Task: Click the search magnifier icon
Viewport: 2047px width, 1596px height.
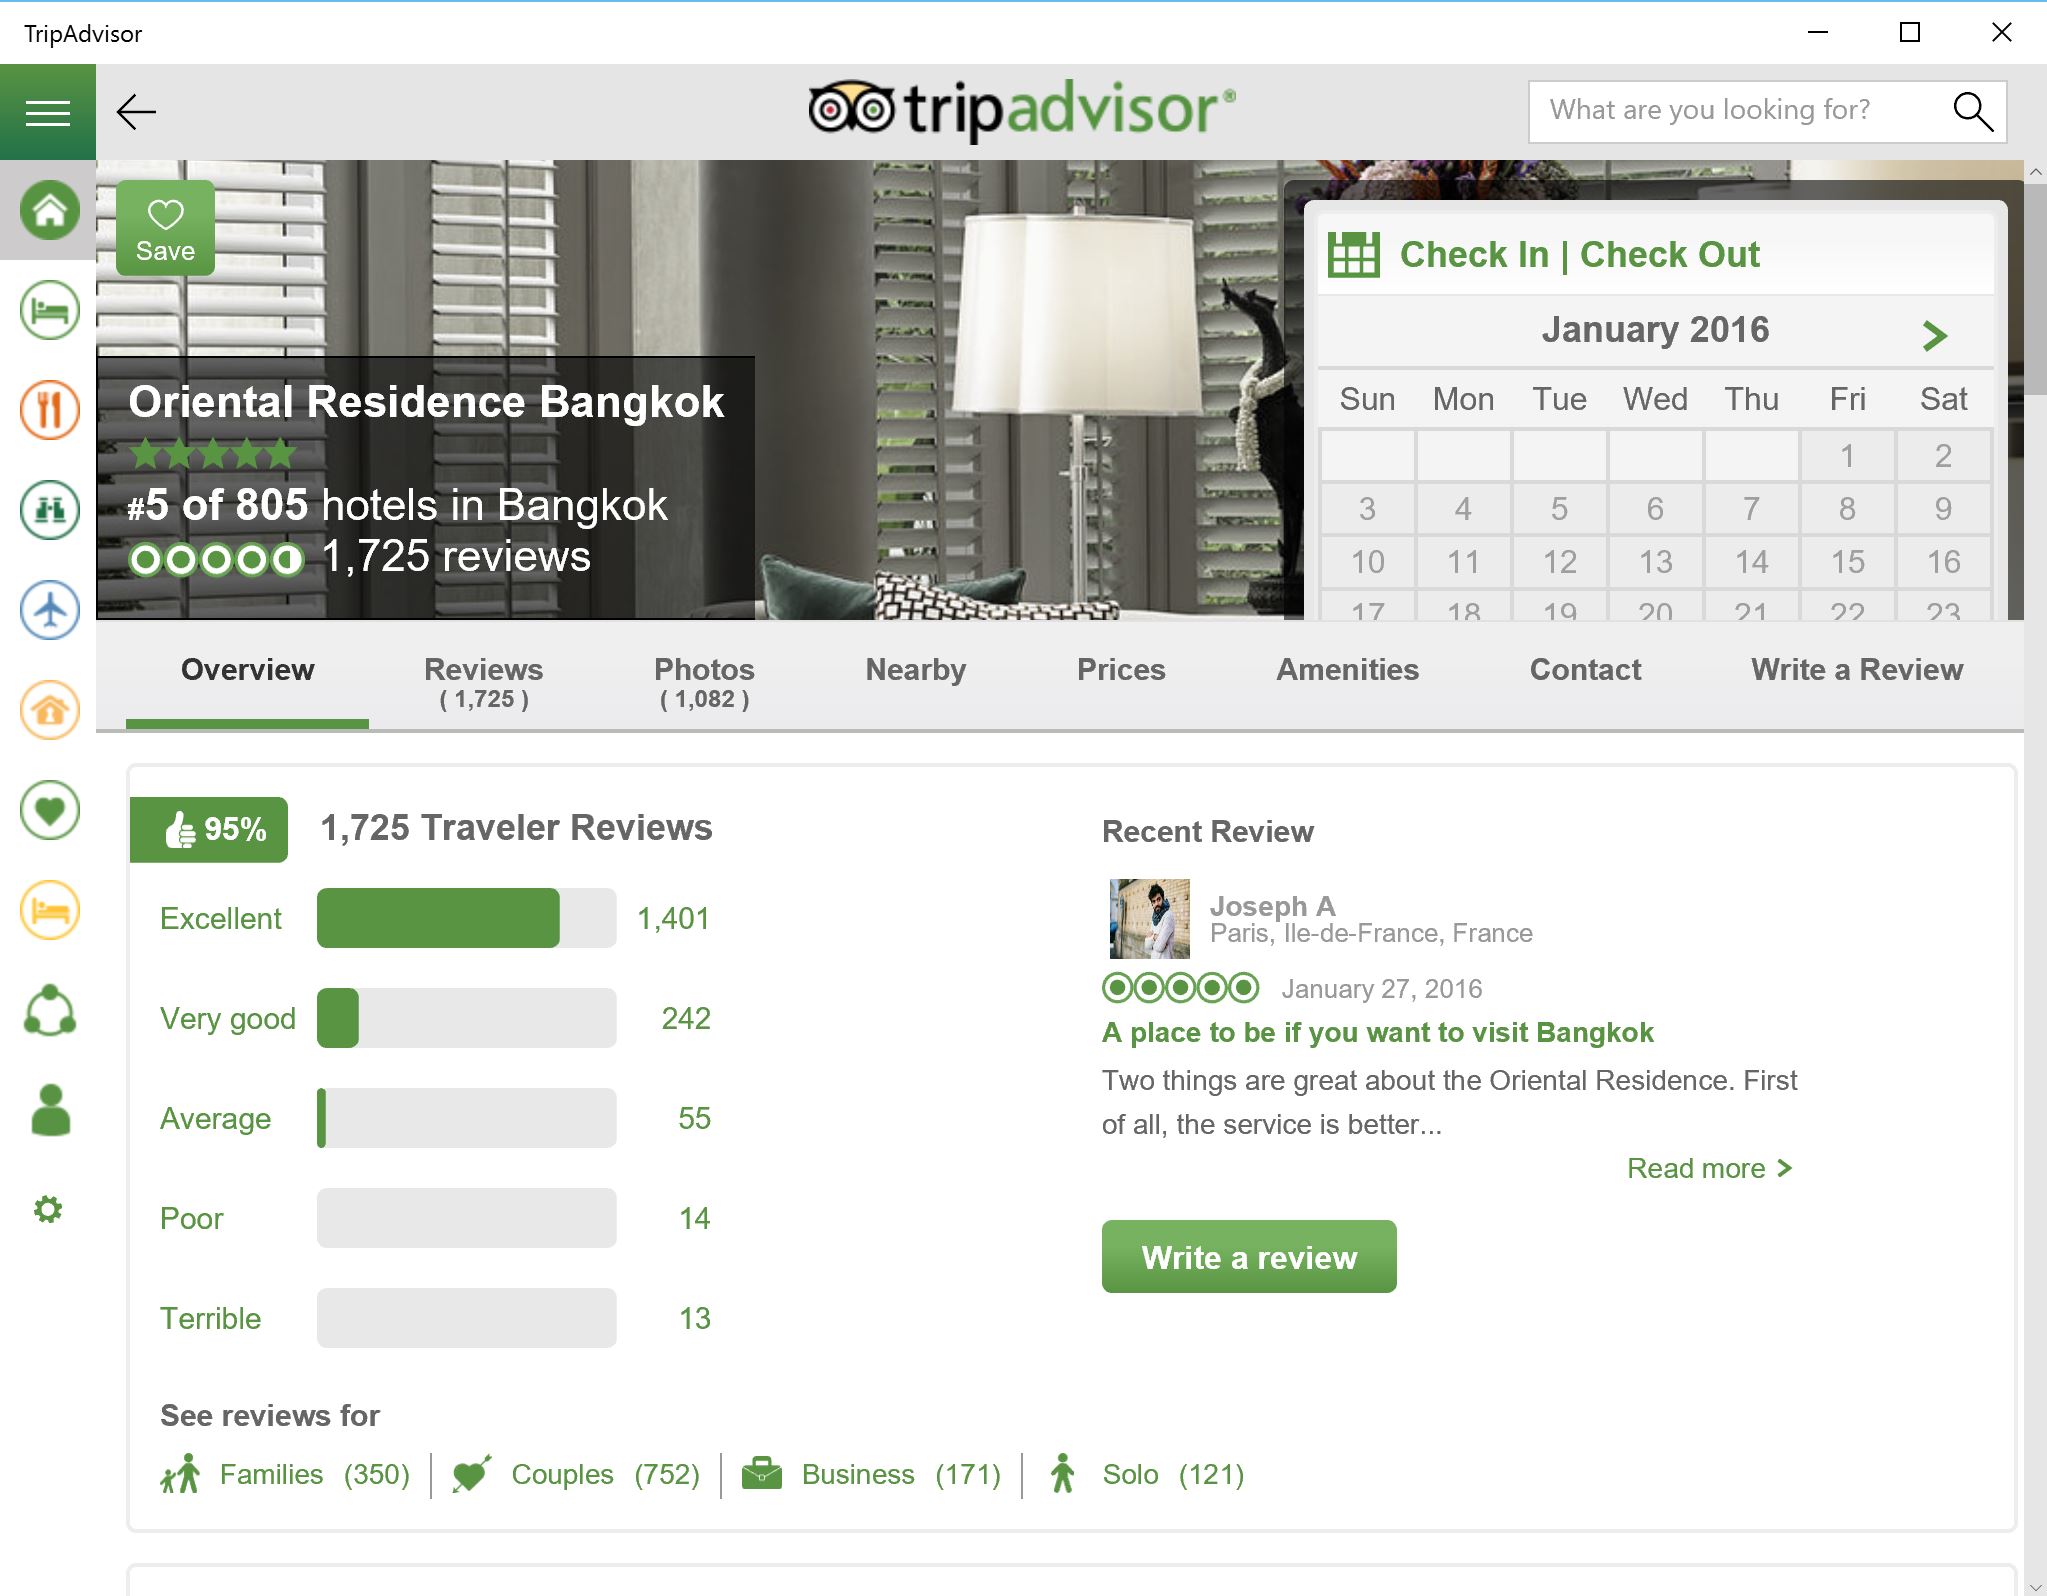Action: 1973,112
